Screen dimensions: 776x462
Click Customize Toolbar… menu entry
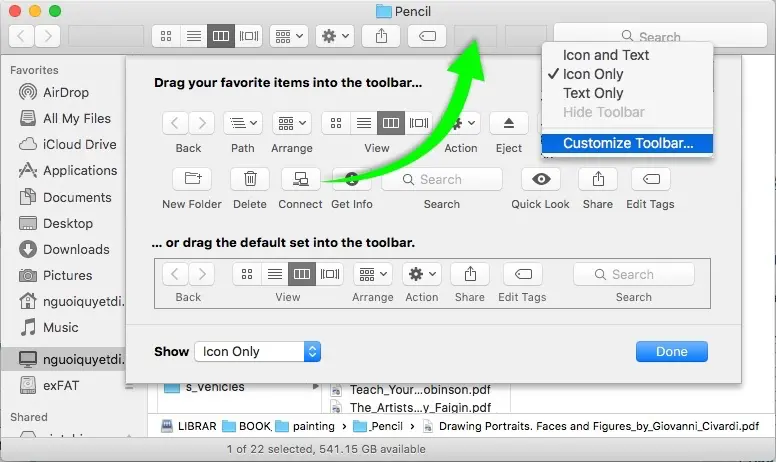point(627,143)
